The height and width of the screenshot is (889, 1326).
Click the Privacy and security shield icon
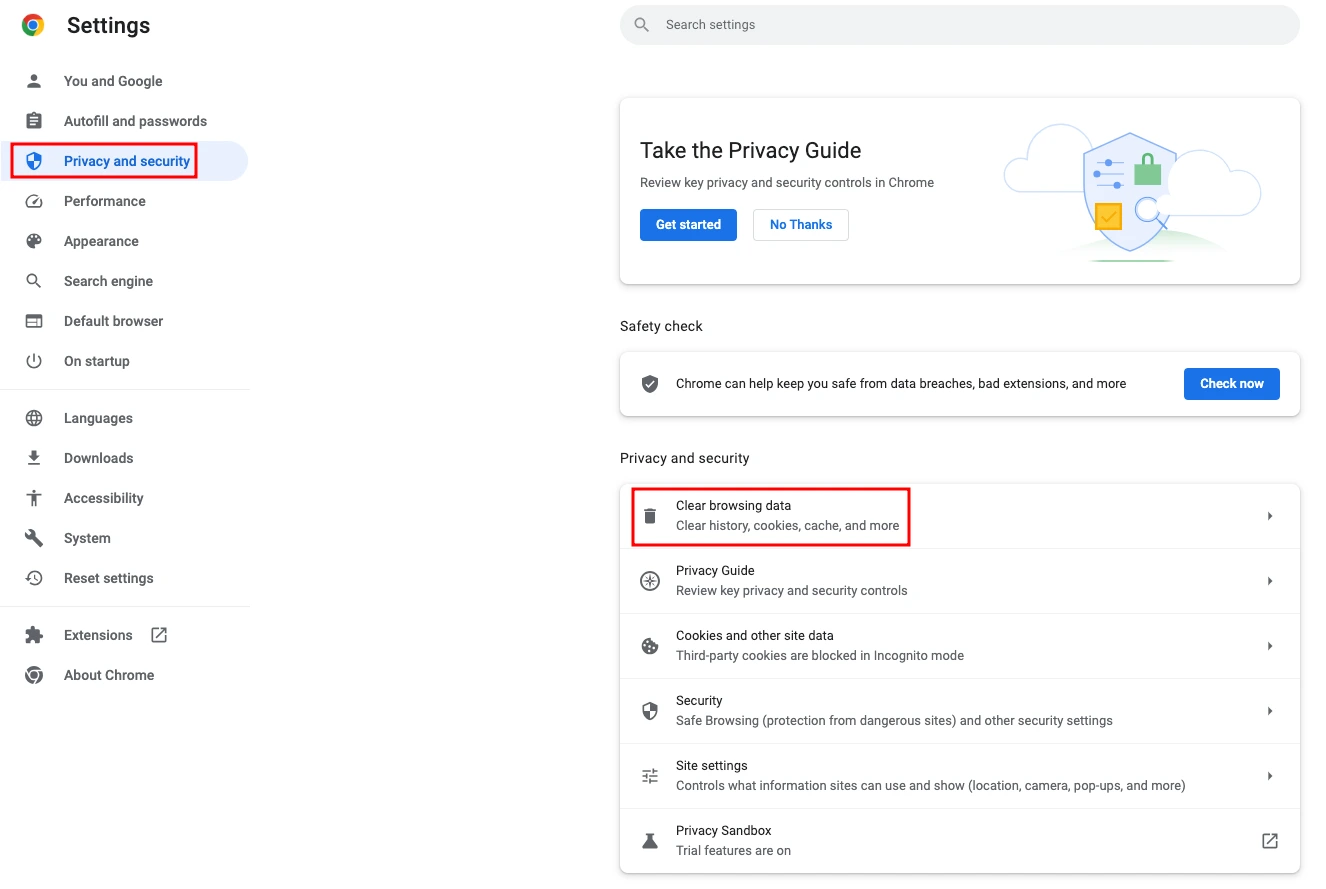click(34, 161)
